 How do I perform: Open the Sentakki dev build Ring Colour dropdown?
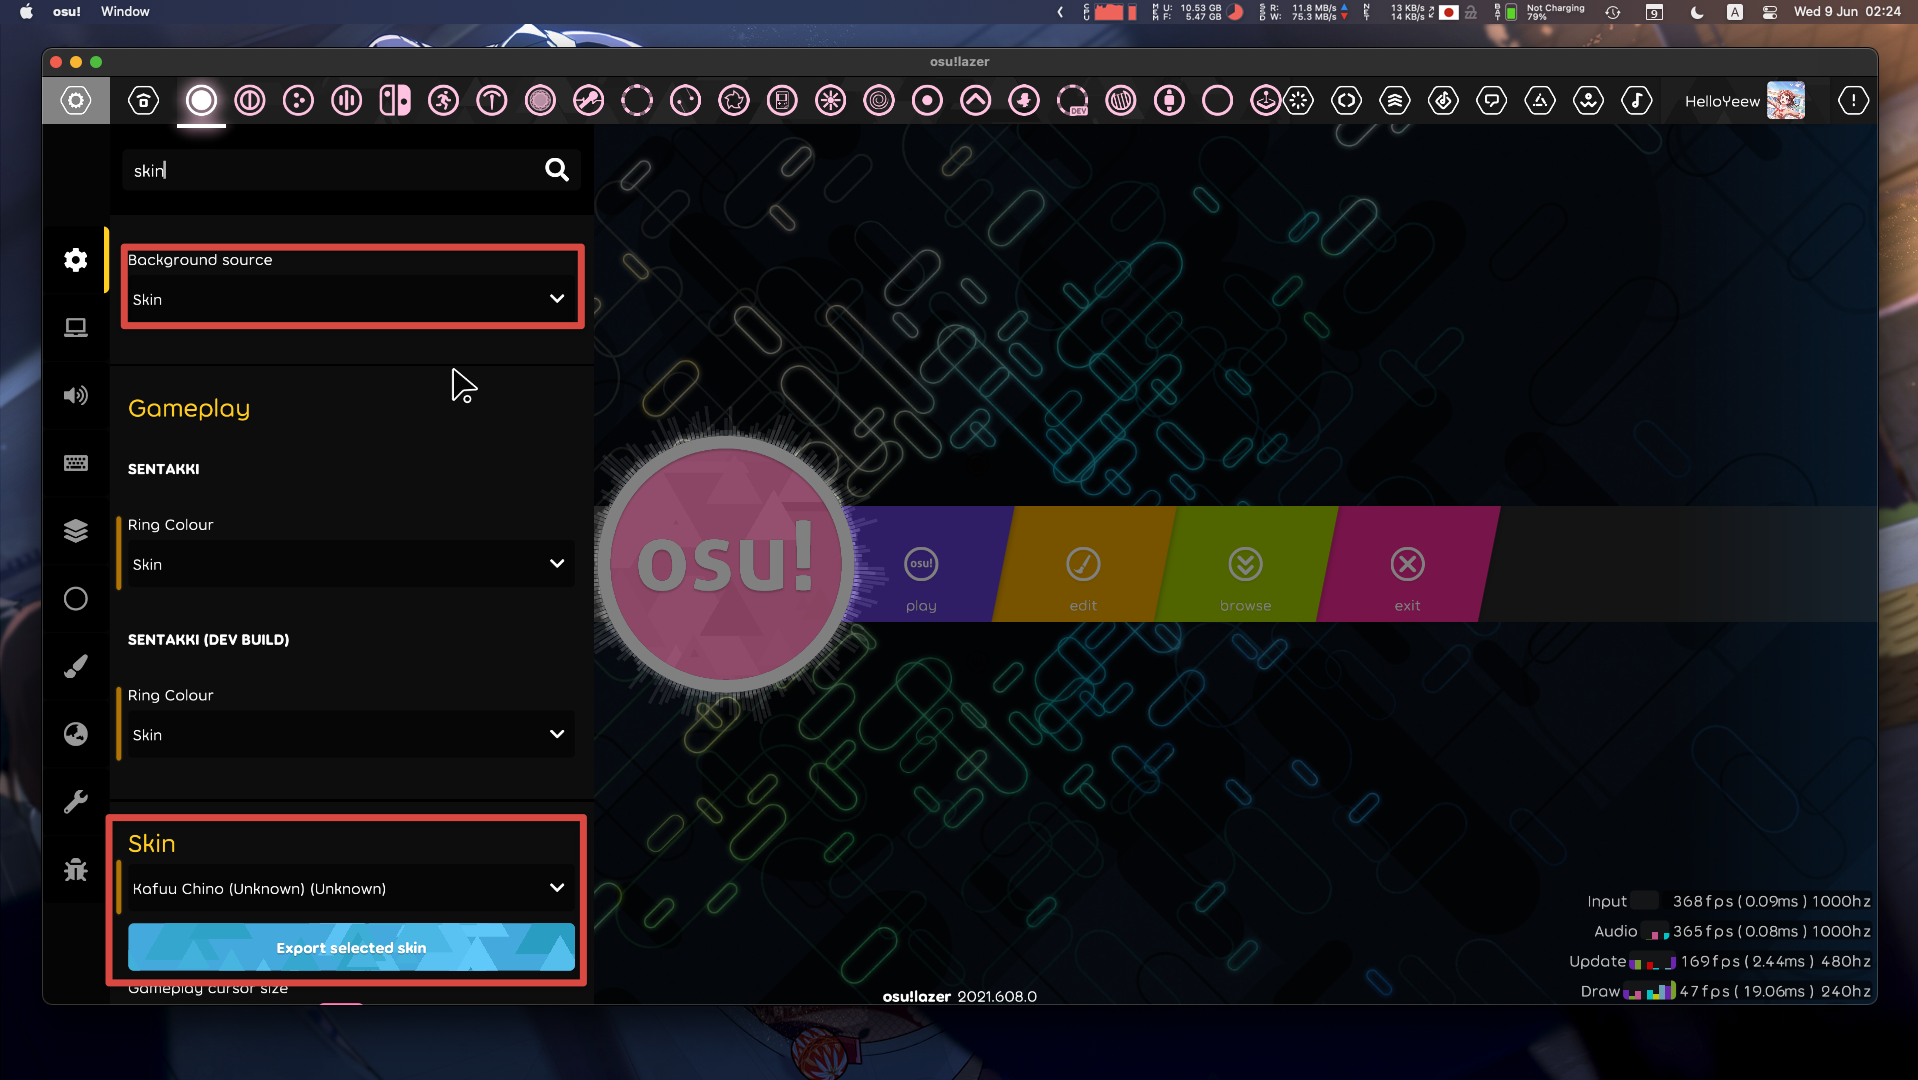point(349,734)
